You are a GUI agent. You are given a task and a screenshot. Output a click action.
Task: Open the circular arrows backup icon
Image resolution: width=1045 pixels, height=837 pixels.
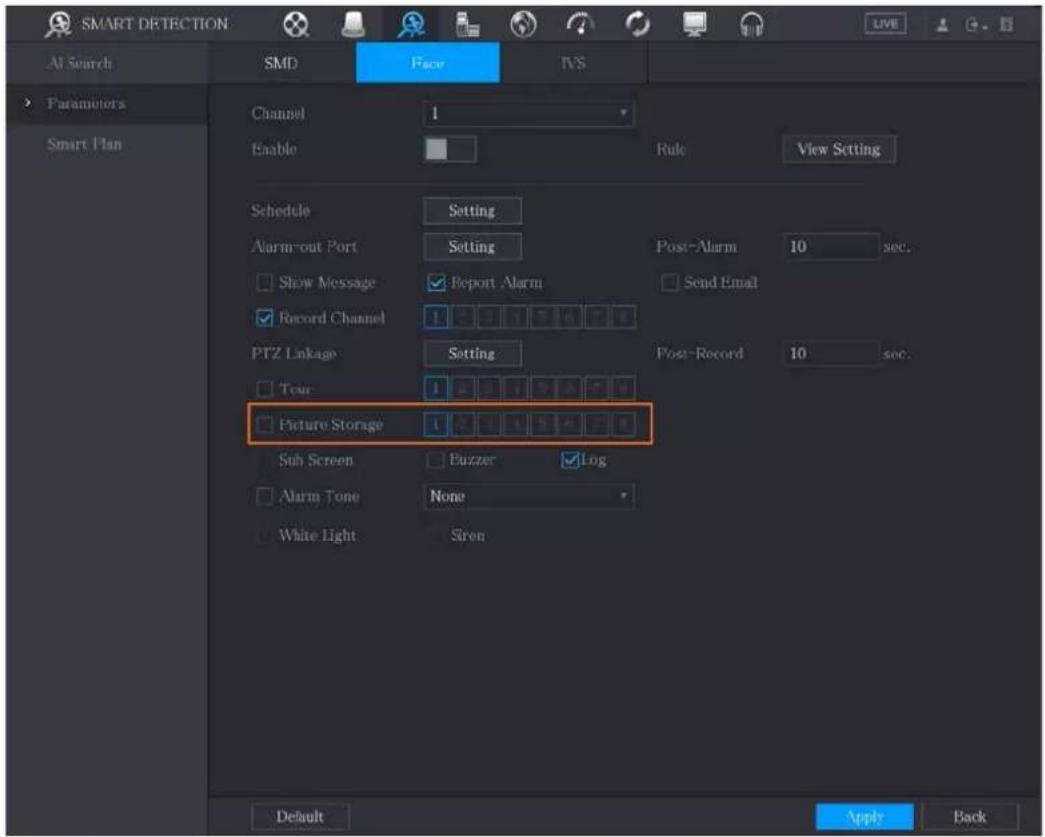pos(638,25)
